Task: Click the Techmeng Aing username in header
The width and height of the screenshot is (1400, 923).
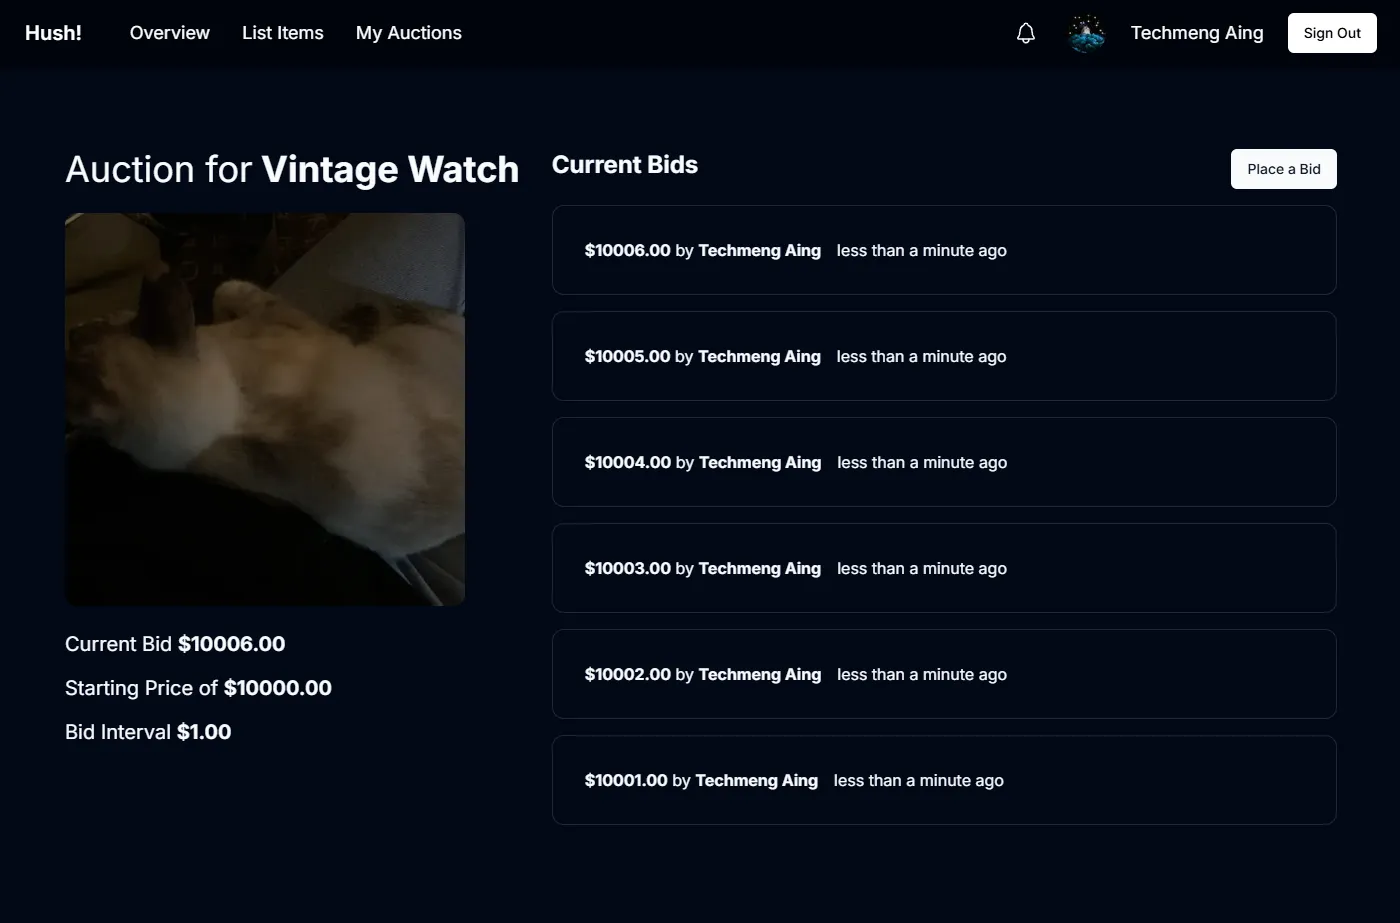Action: coord(1197,33)
